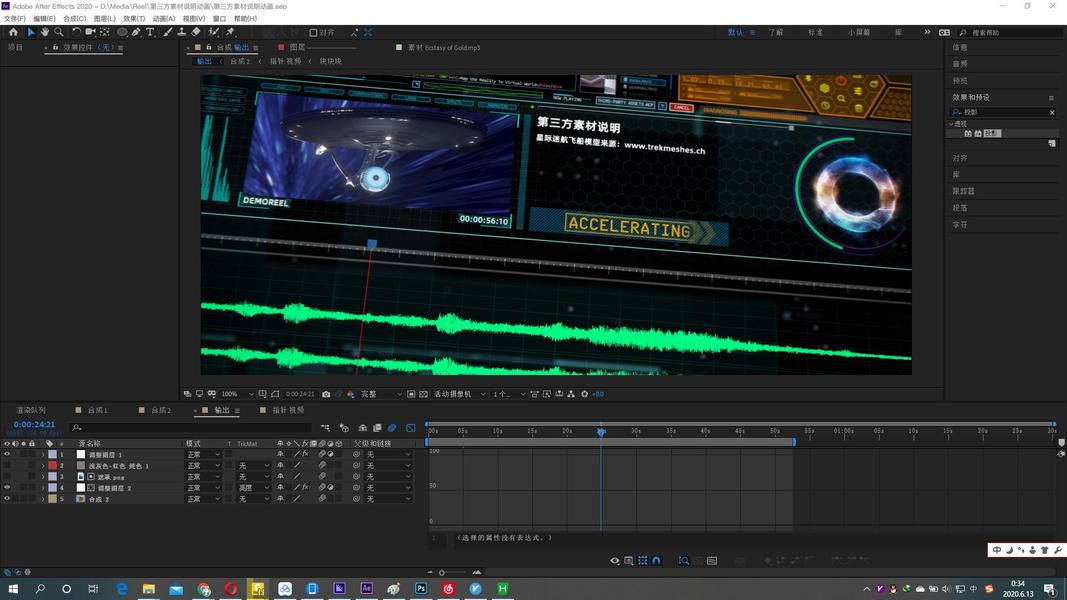1067x600 pixels.
Task: Open the composition flowchart icon in viewer
Action: click(571, 394)
